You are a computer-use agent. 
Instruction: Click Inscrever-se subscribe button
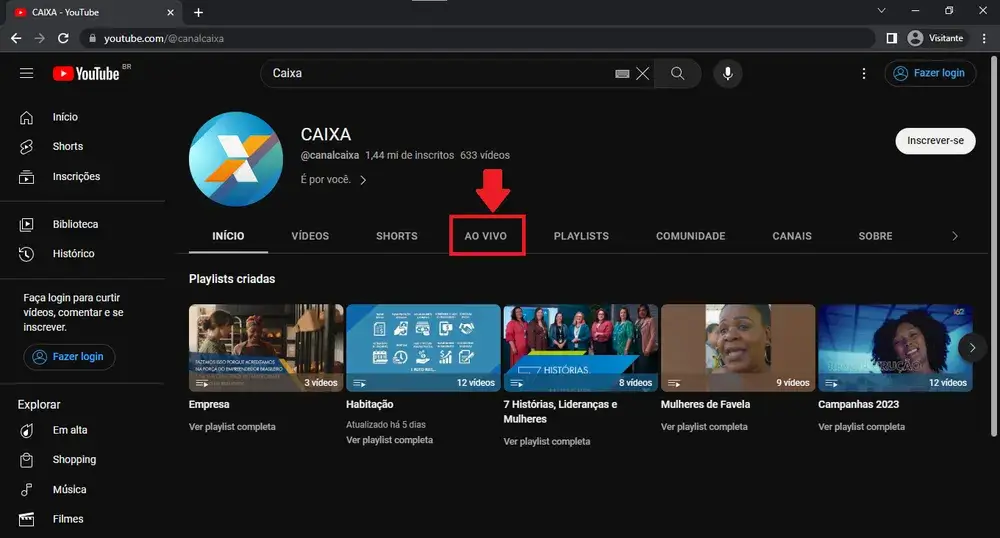pyautogui.click(x=935, y=141)
